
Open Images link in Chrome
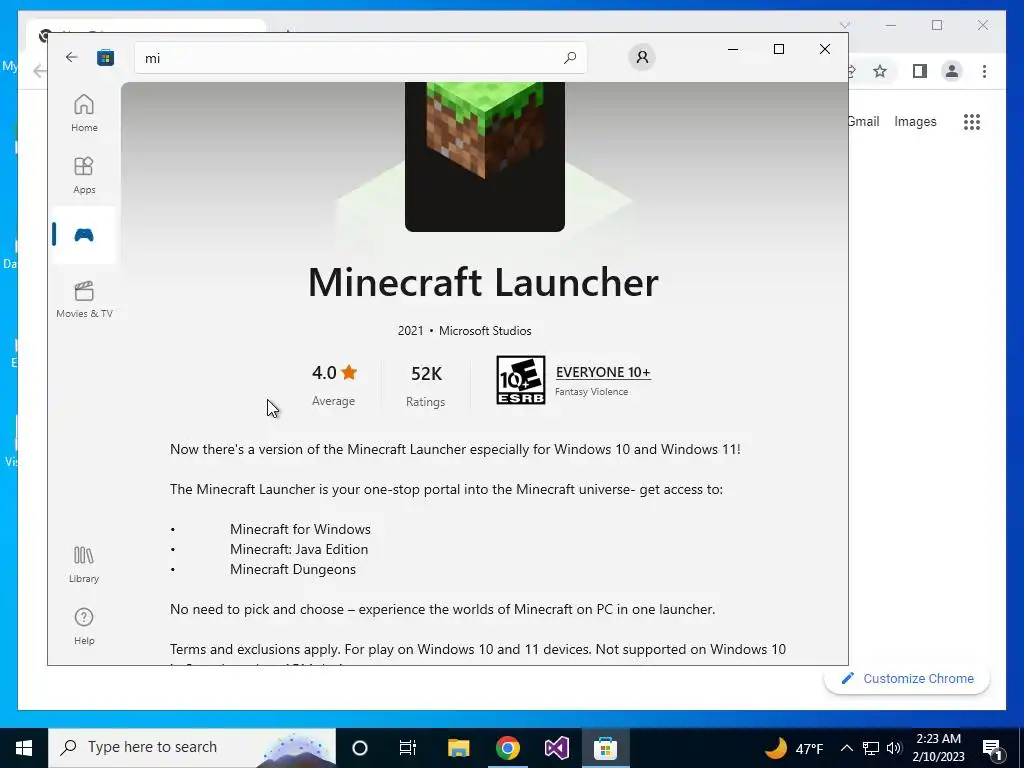[x=915, y=121]
